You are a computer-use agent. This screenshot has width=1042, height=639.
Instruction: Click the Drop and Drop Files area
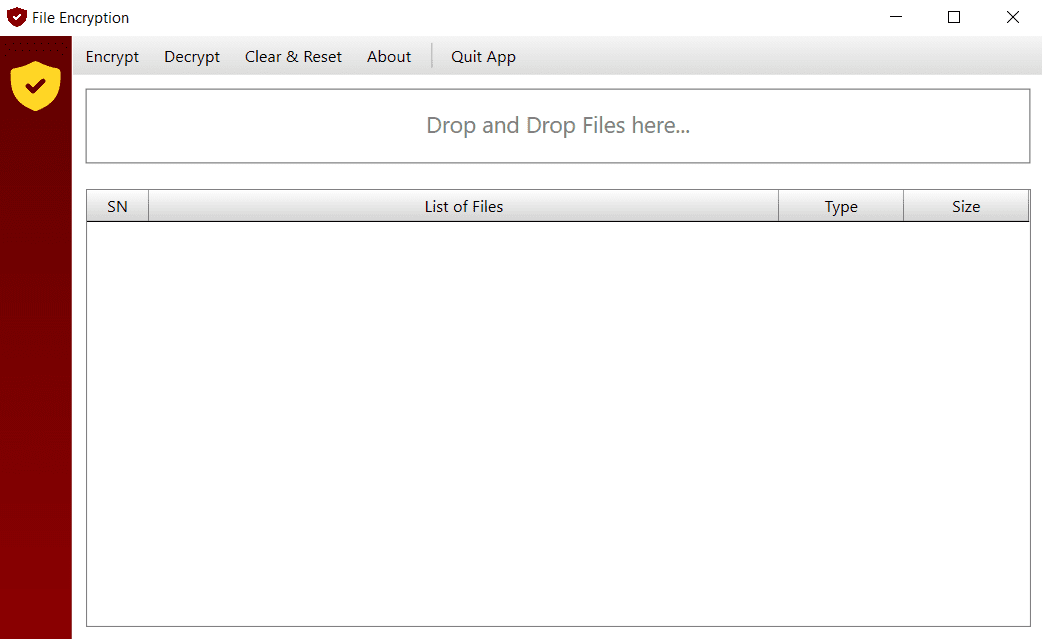(558, 126)
